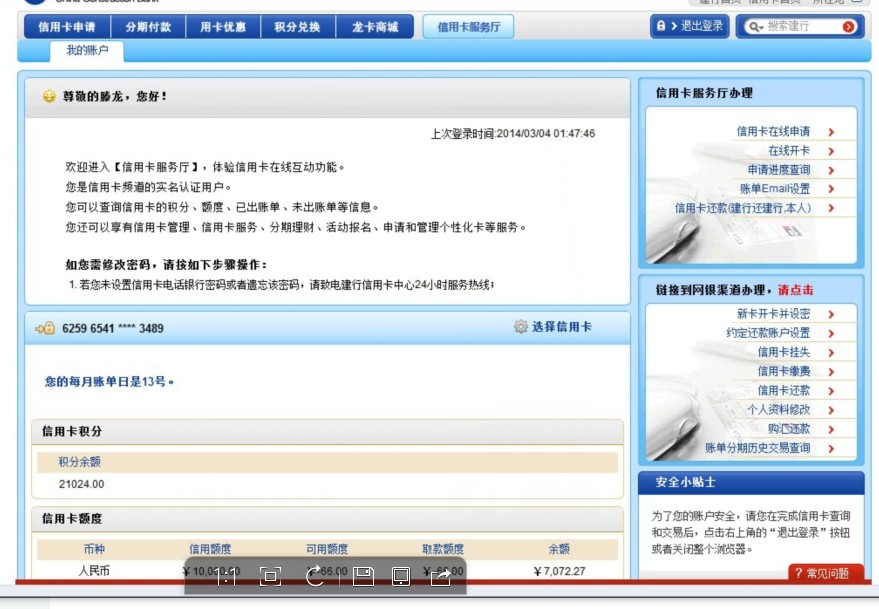The height and width of the screenshot is (609, 879).
Task: Open the 在线开卡 link
Action: coord(789,150)
